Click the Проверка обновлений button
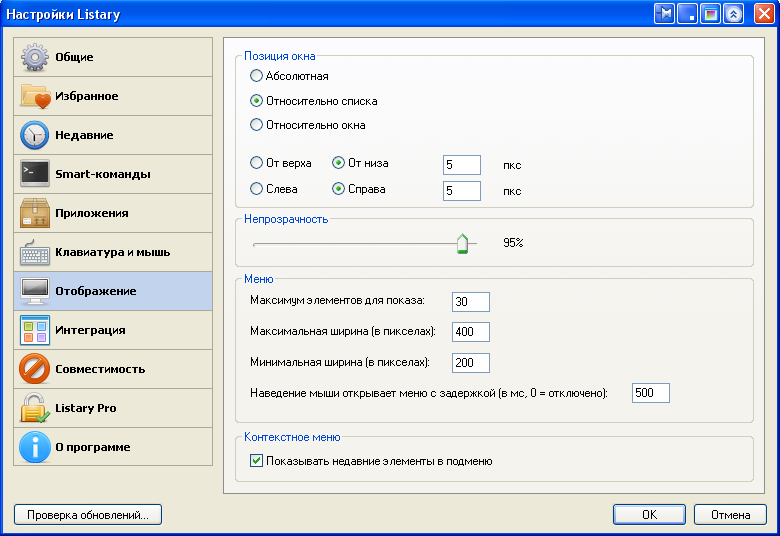This screenshot has width=780, height=536. [88, 515]
